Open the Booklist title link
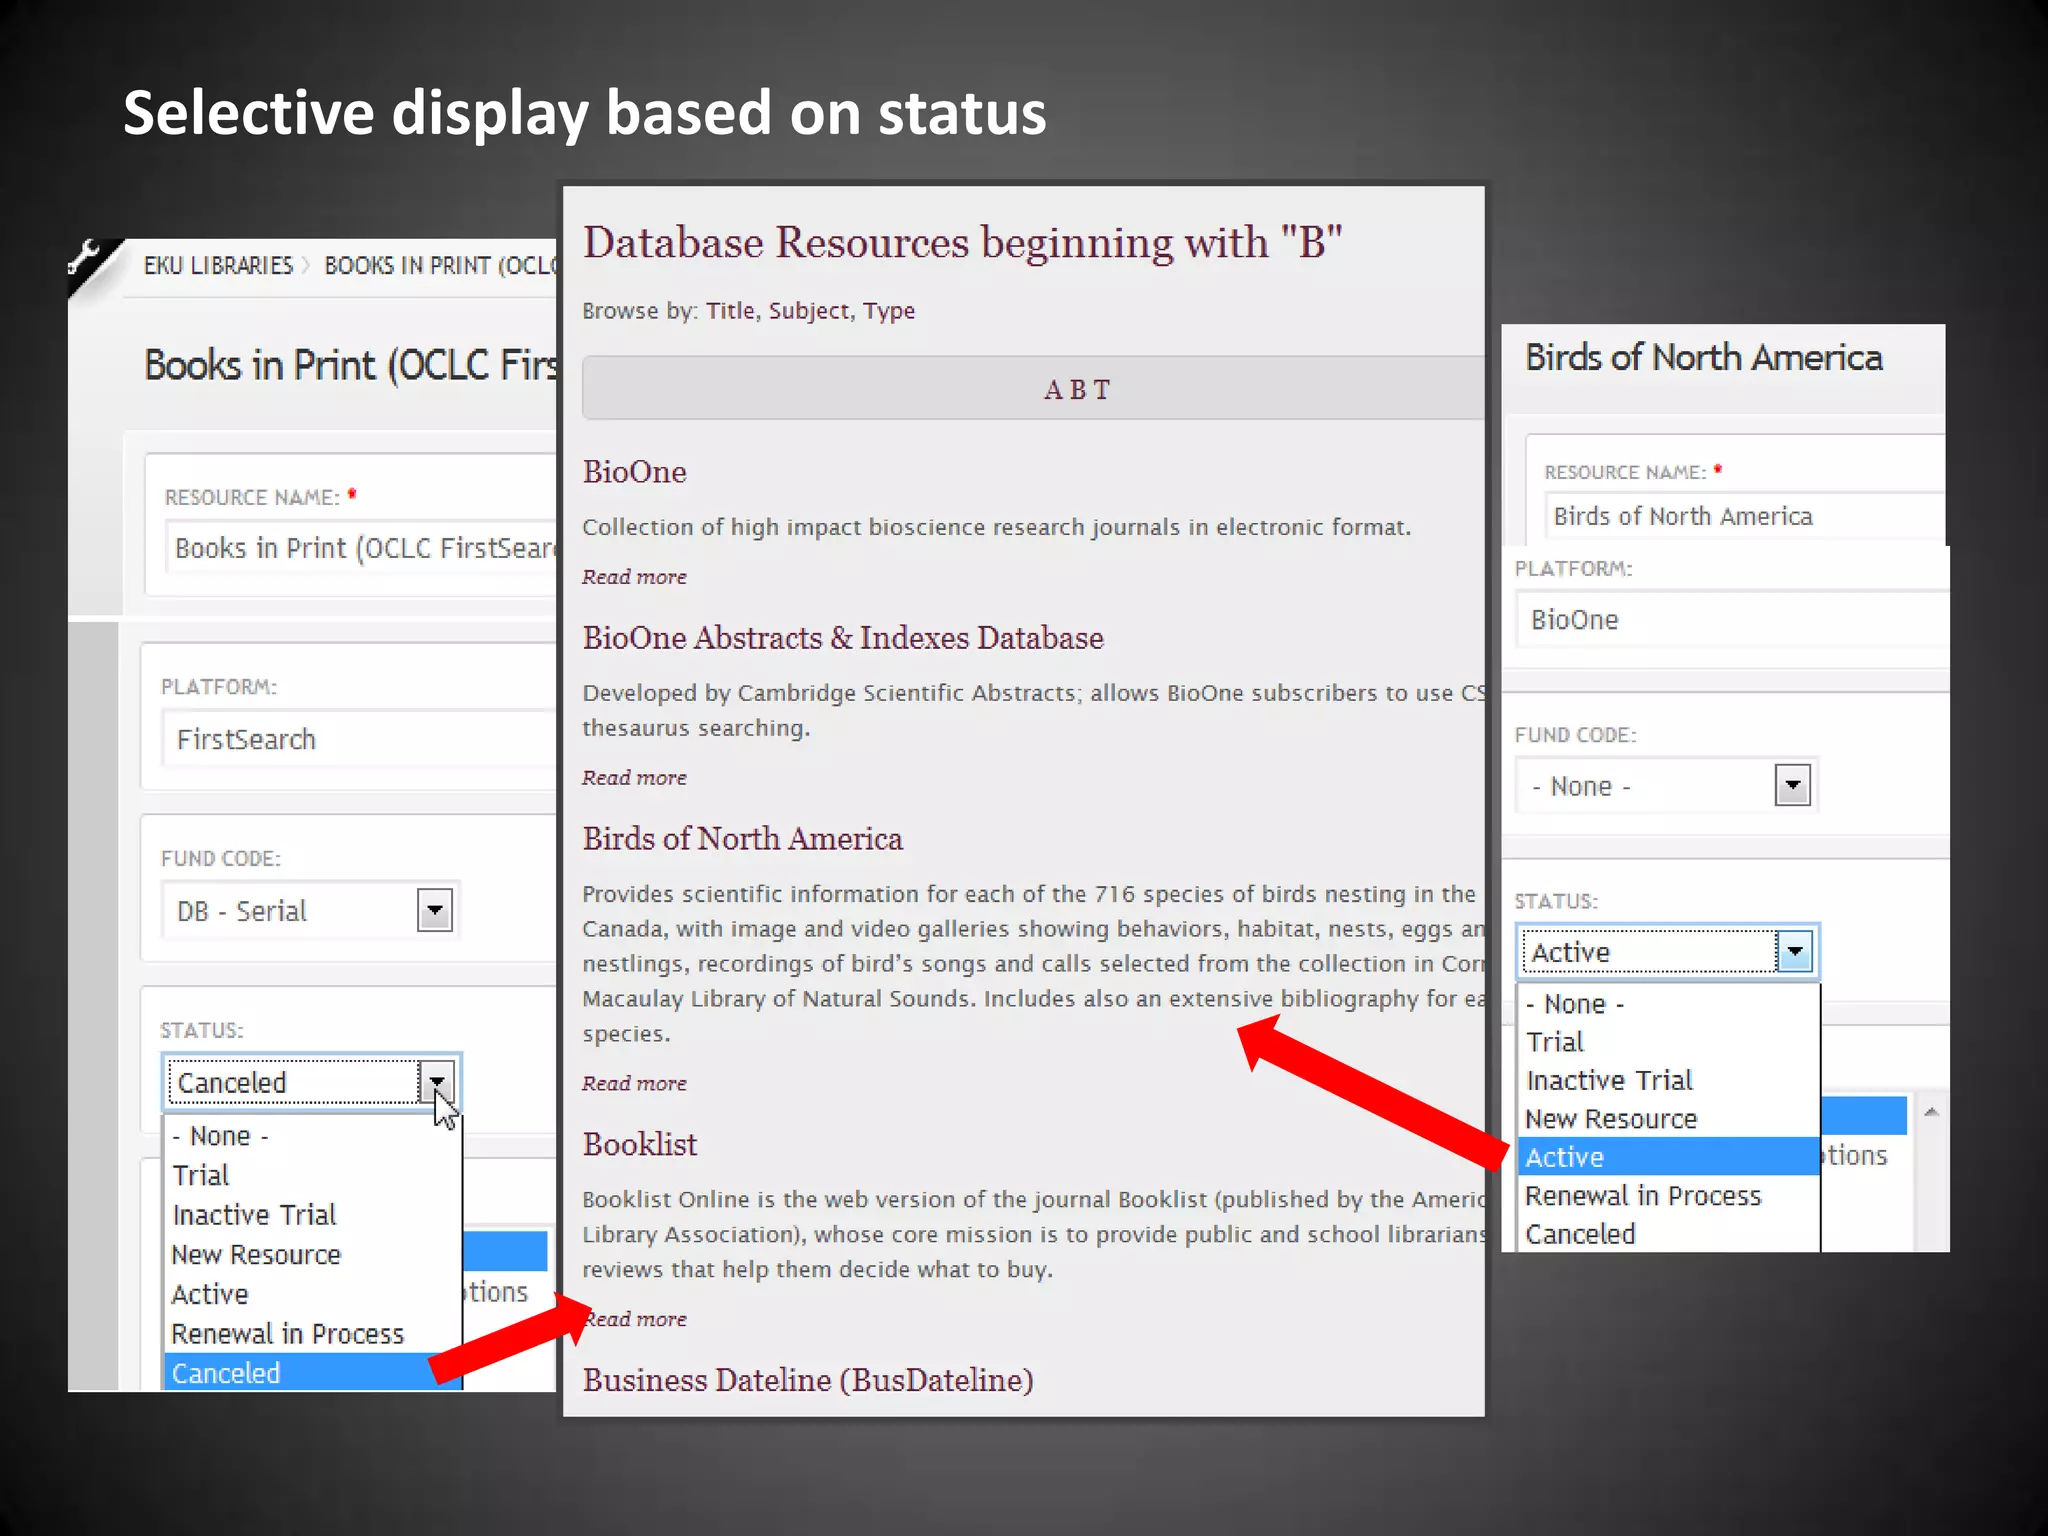Viewport: 2048px width, 1536px height. (x=640, y=1145)
